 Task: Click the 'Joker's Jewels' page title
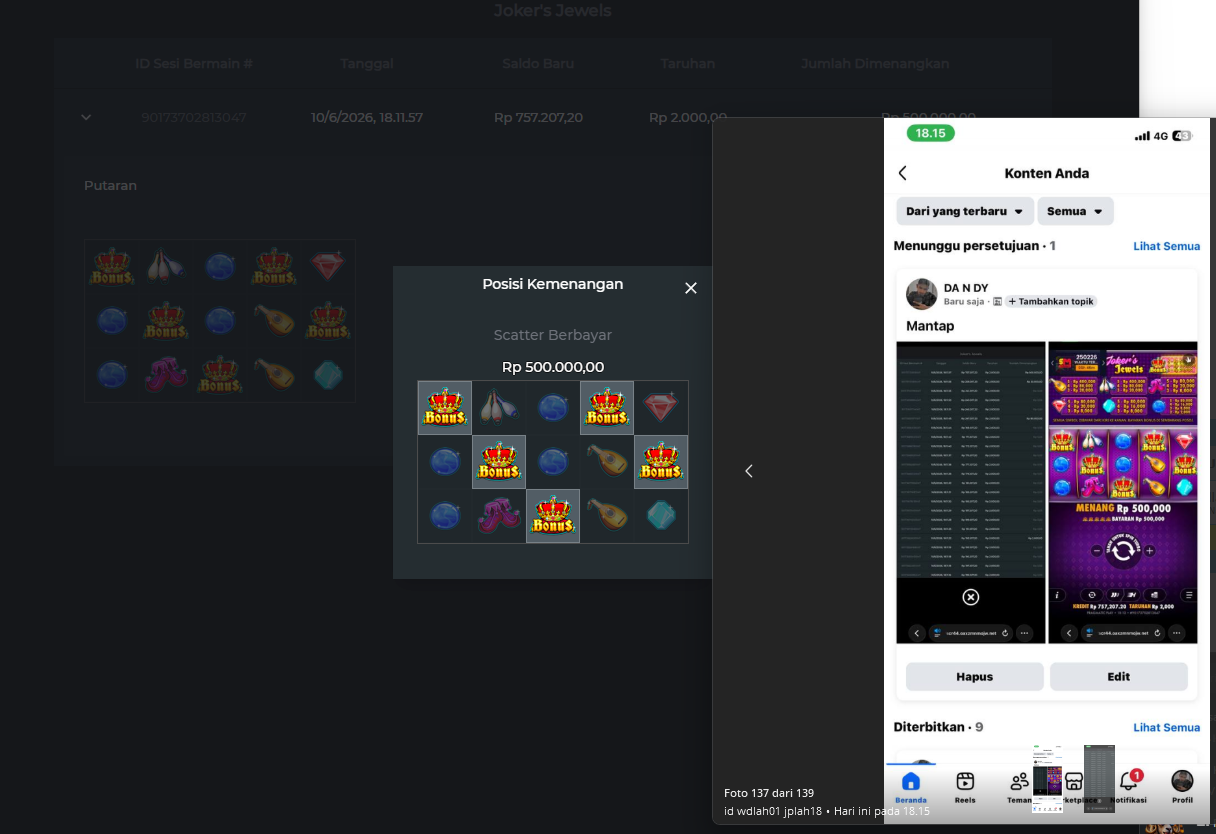coord(552,11)
